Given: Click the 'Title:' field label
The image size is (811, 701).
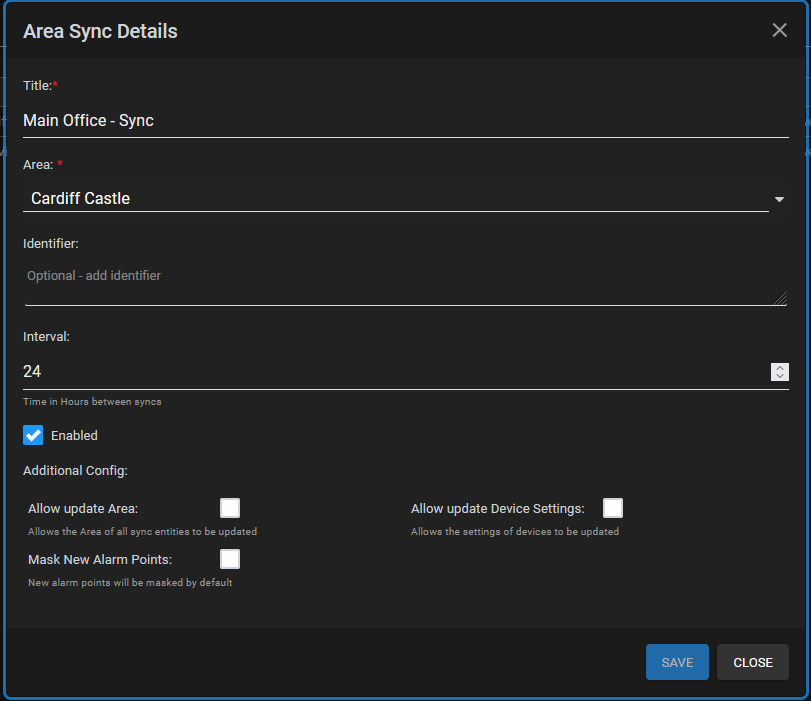Looking at the screenshot, I should [38, 85].
